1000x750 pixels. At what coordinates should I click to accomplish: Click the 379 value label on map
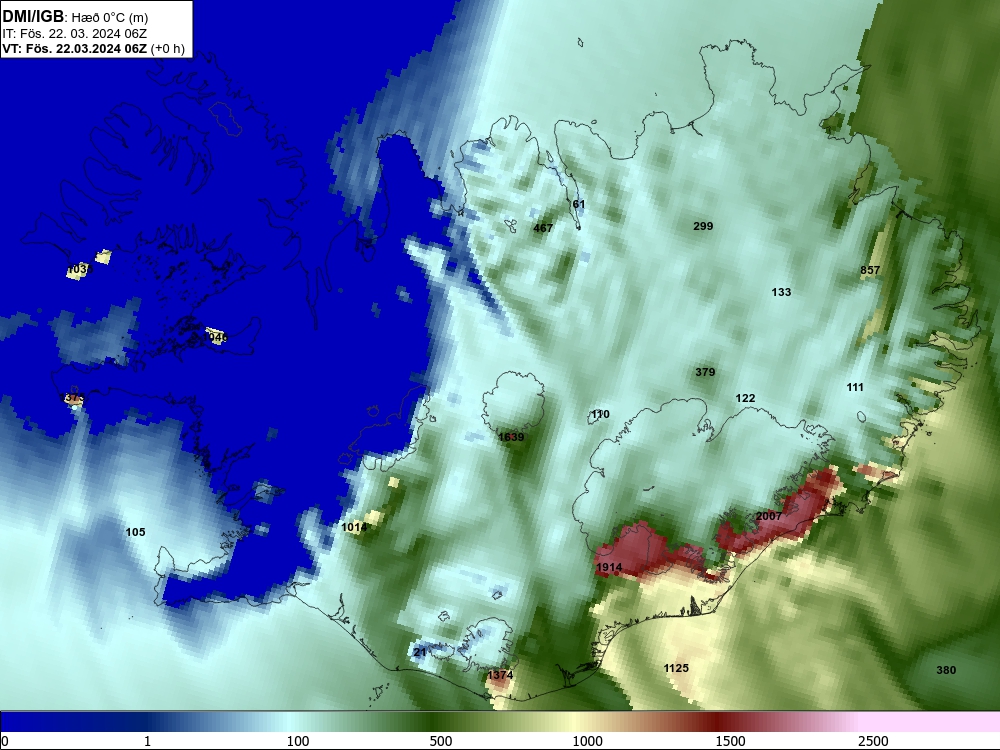705,372
